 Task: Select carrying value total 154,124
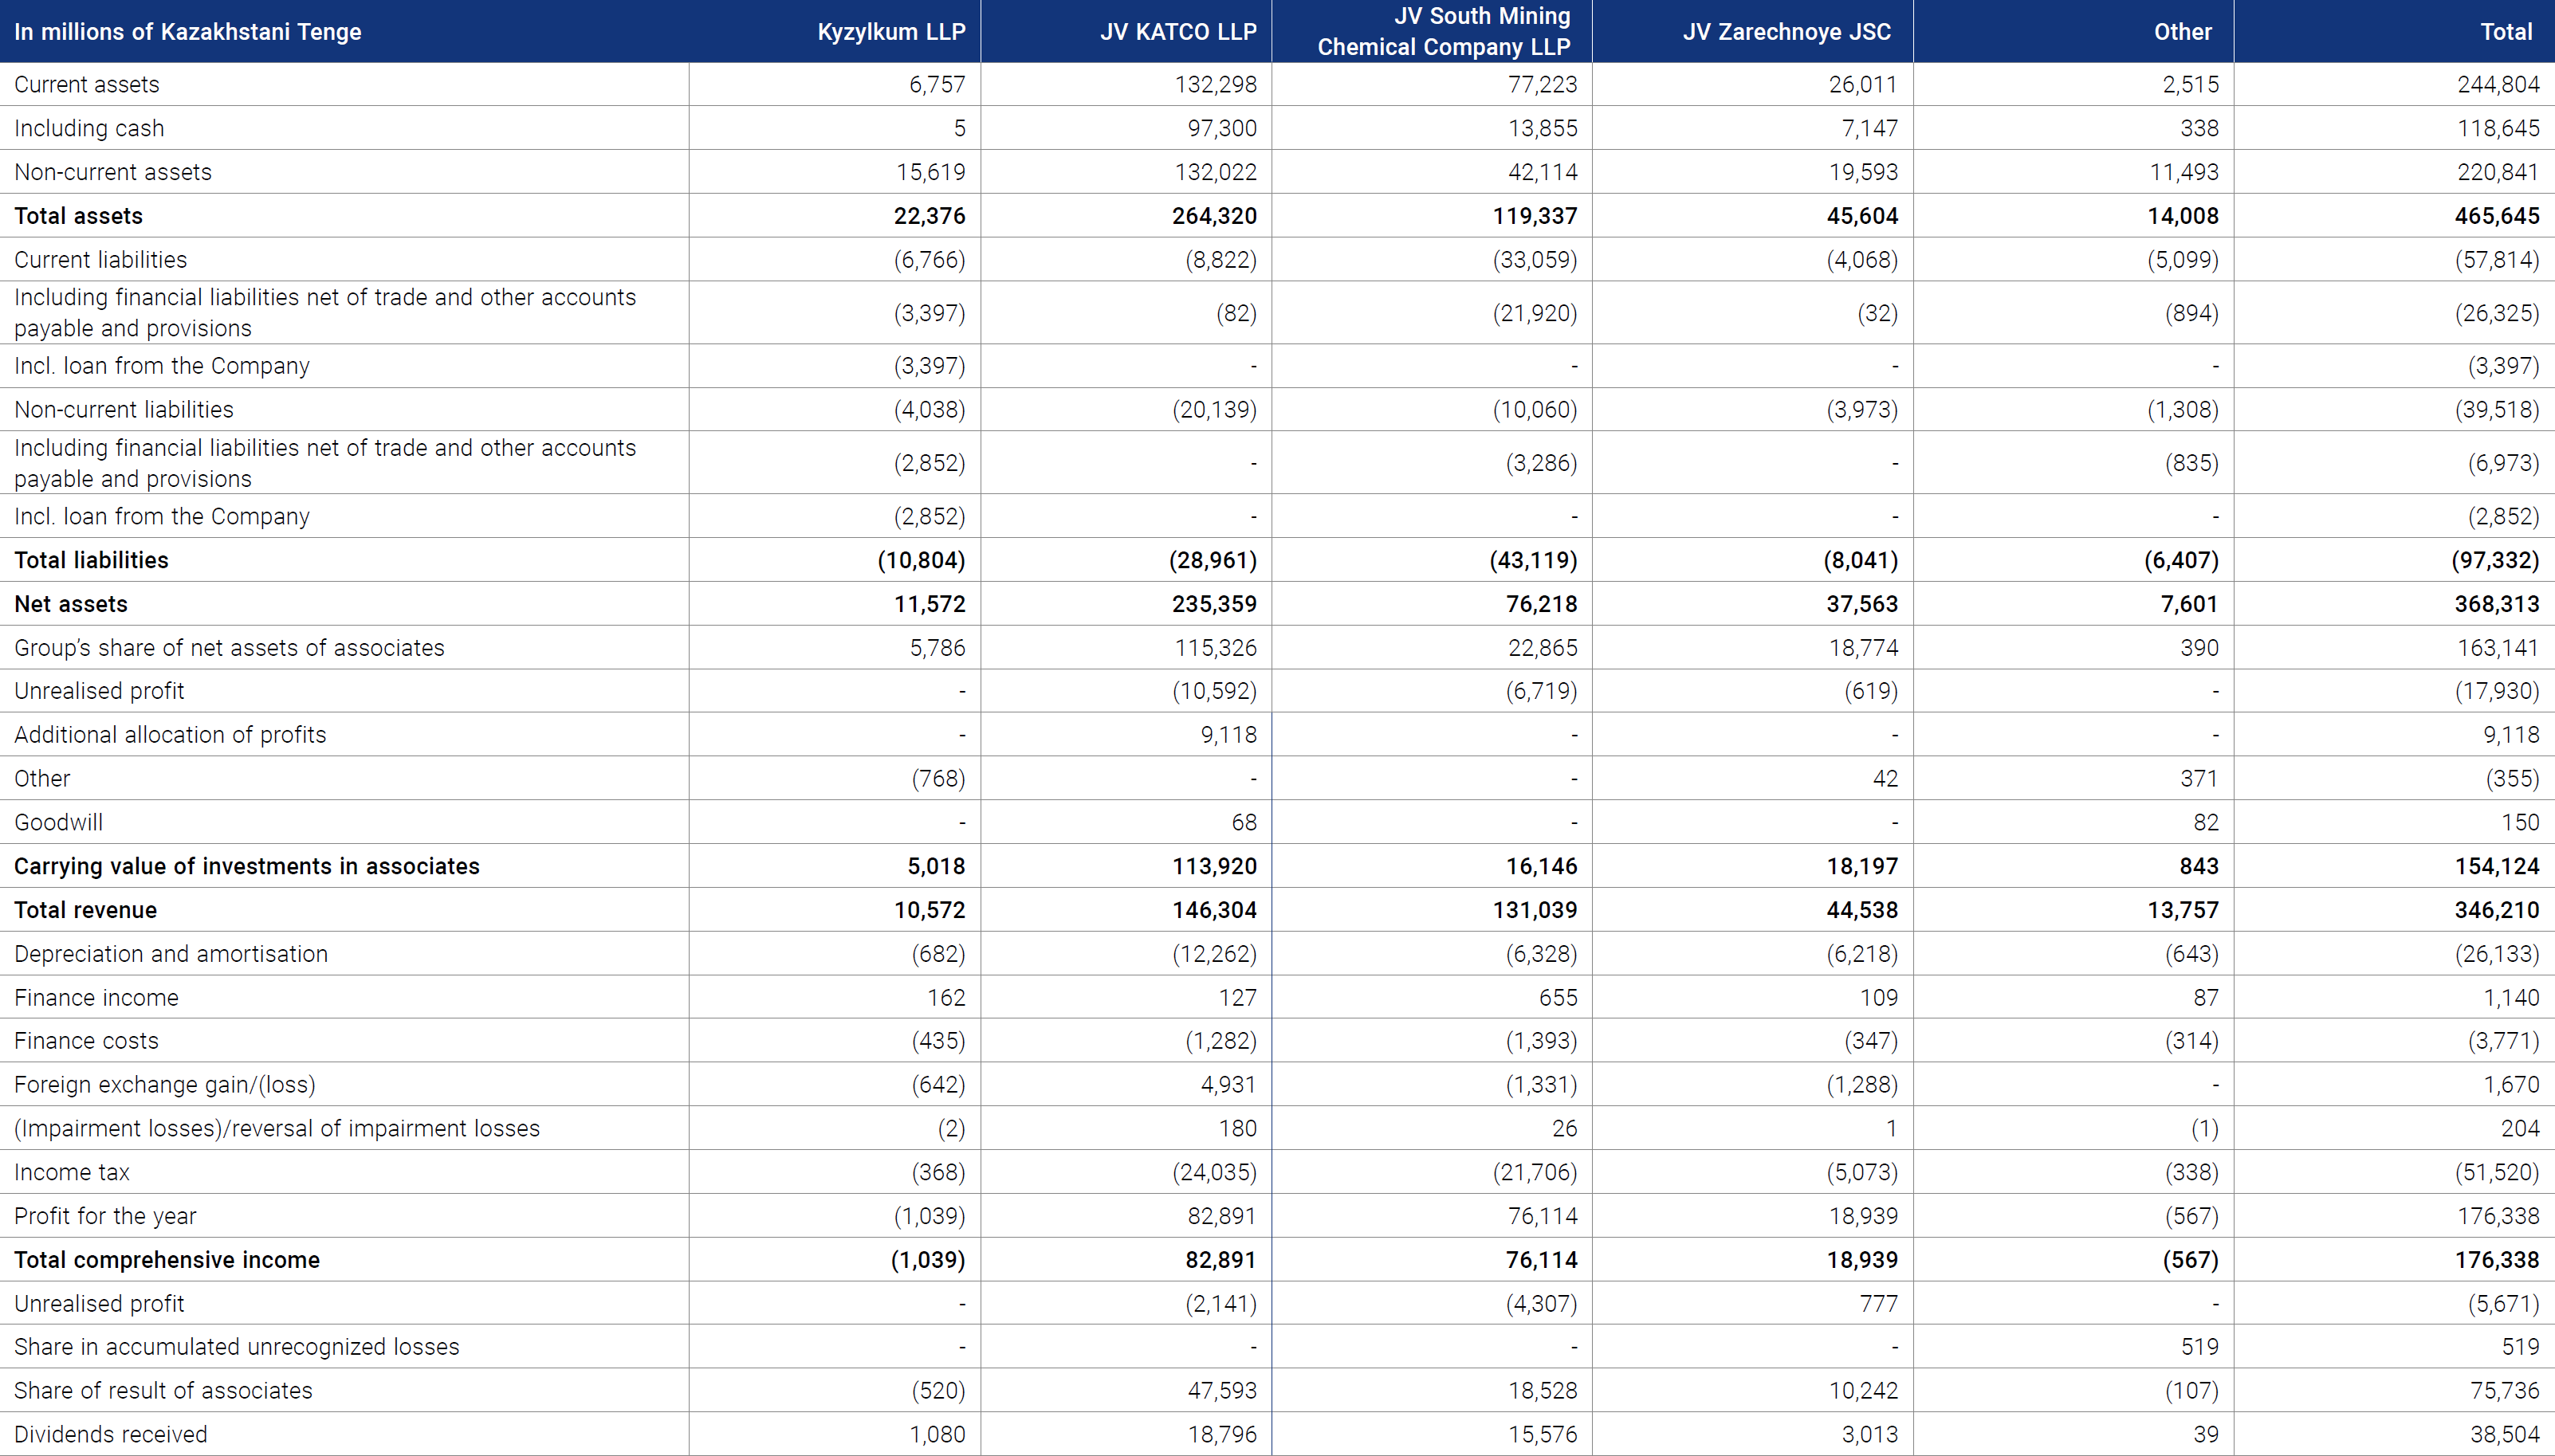pos(2497,866)
